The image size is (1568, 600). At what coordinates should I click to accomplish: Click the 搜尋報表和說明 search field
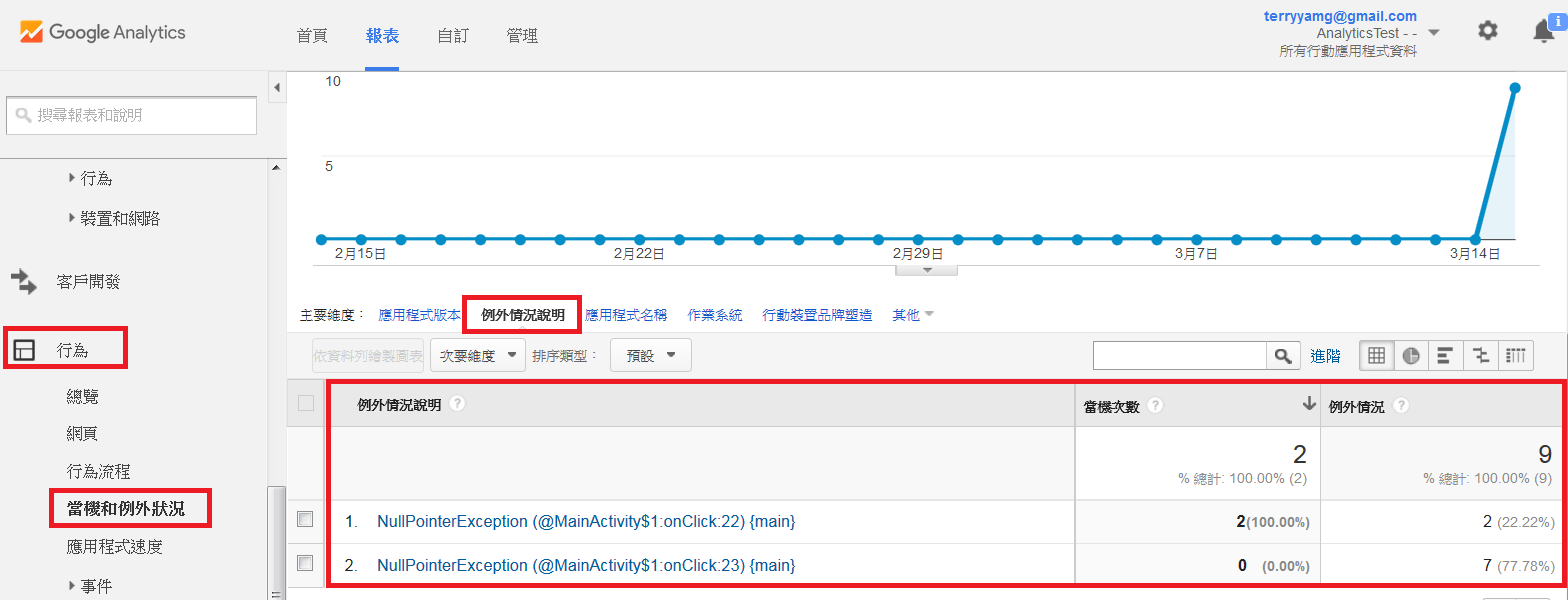[x=131, y=116]
